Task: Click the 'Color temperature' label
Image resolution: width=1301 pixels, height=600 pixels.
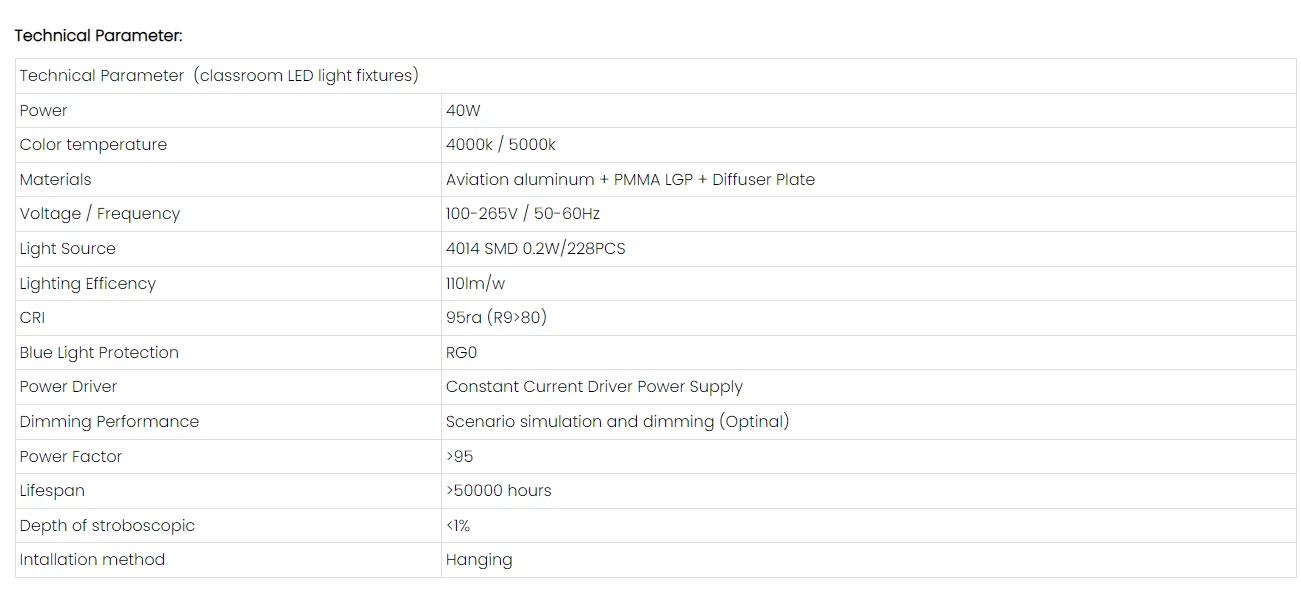Action: (93, 145)
